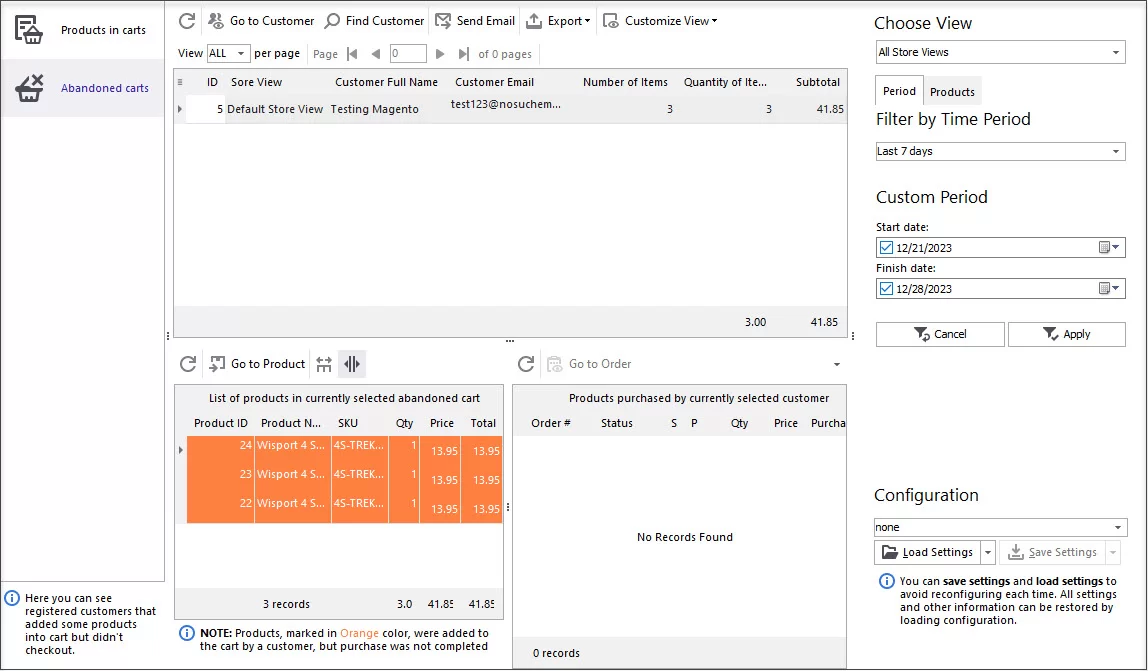Click the info icon in left panel hint
Image resolution: width=1148 pixels, height=671 pixels.
point(12,598)
